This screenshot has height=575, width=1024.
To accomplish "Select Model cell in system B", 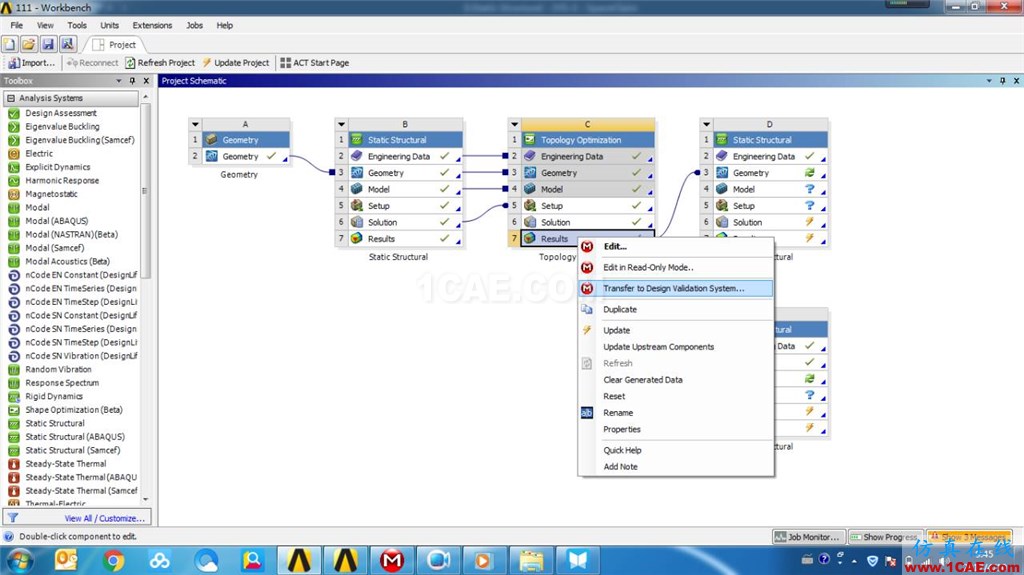I will [405, 189].
